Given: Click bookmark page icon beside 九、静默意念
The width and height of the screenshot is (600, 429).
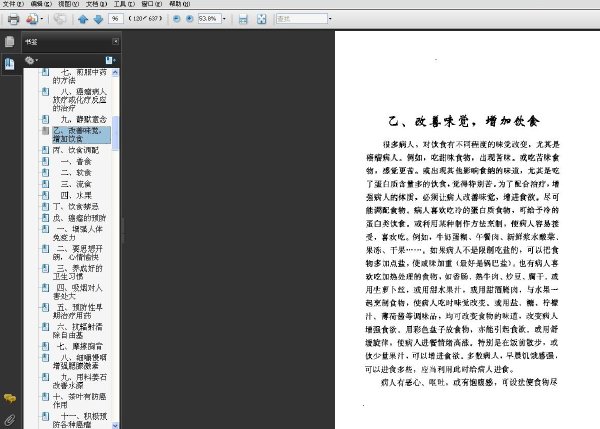Looking at the screenshot, I should (45, 119).
